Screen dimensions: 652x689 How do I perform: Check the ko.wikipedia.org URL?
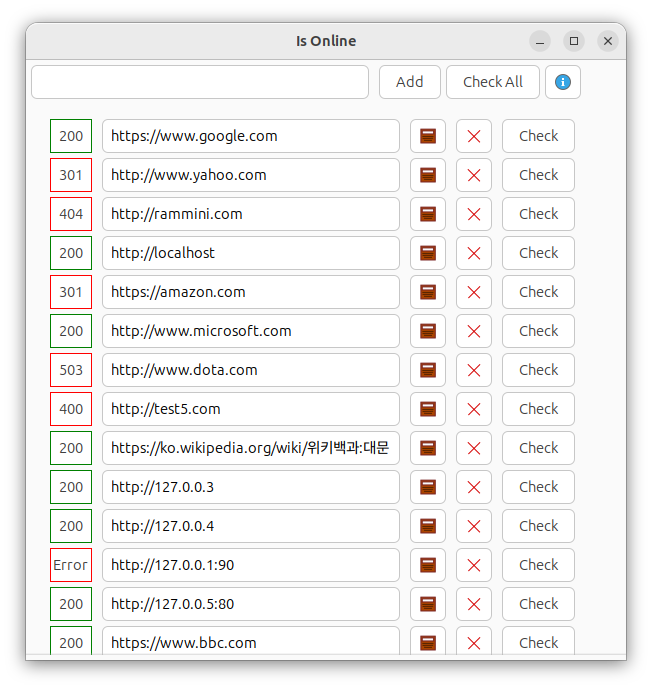(538, 448)
